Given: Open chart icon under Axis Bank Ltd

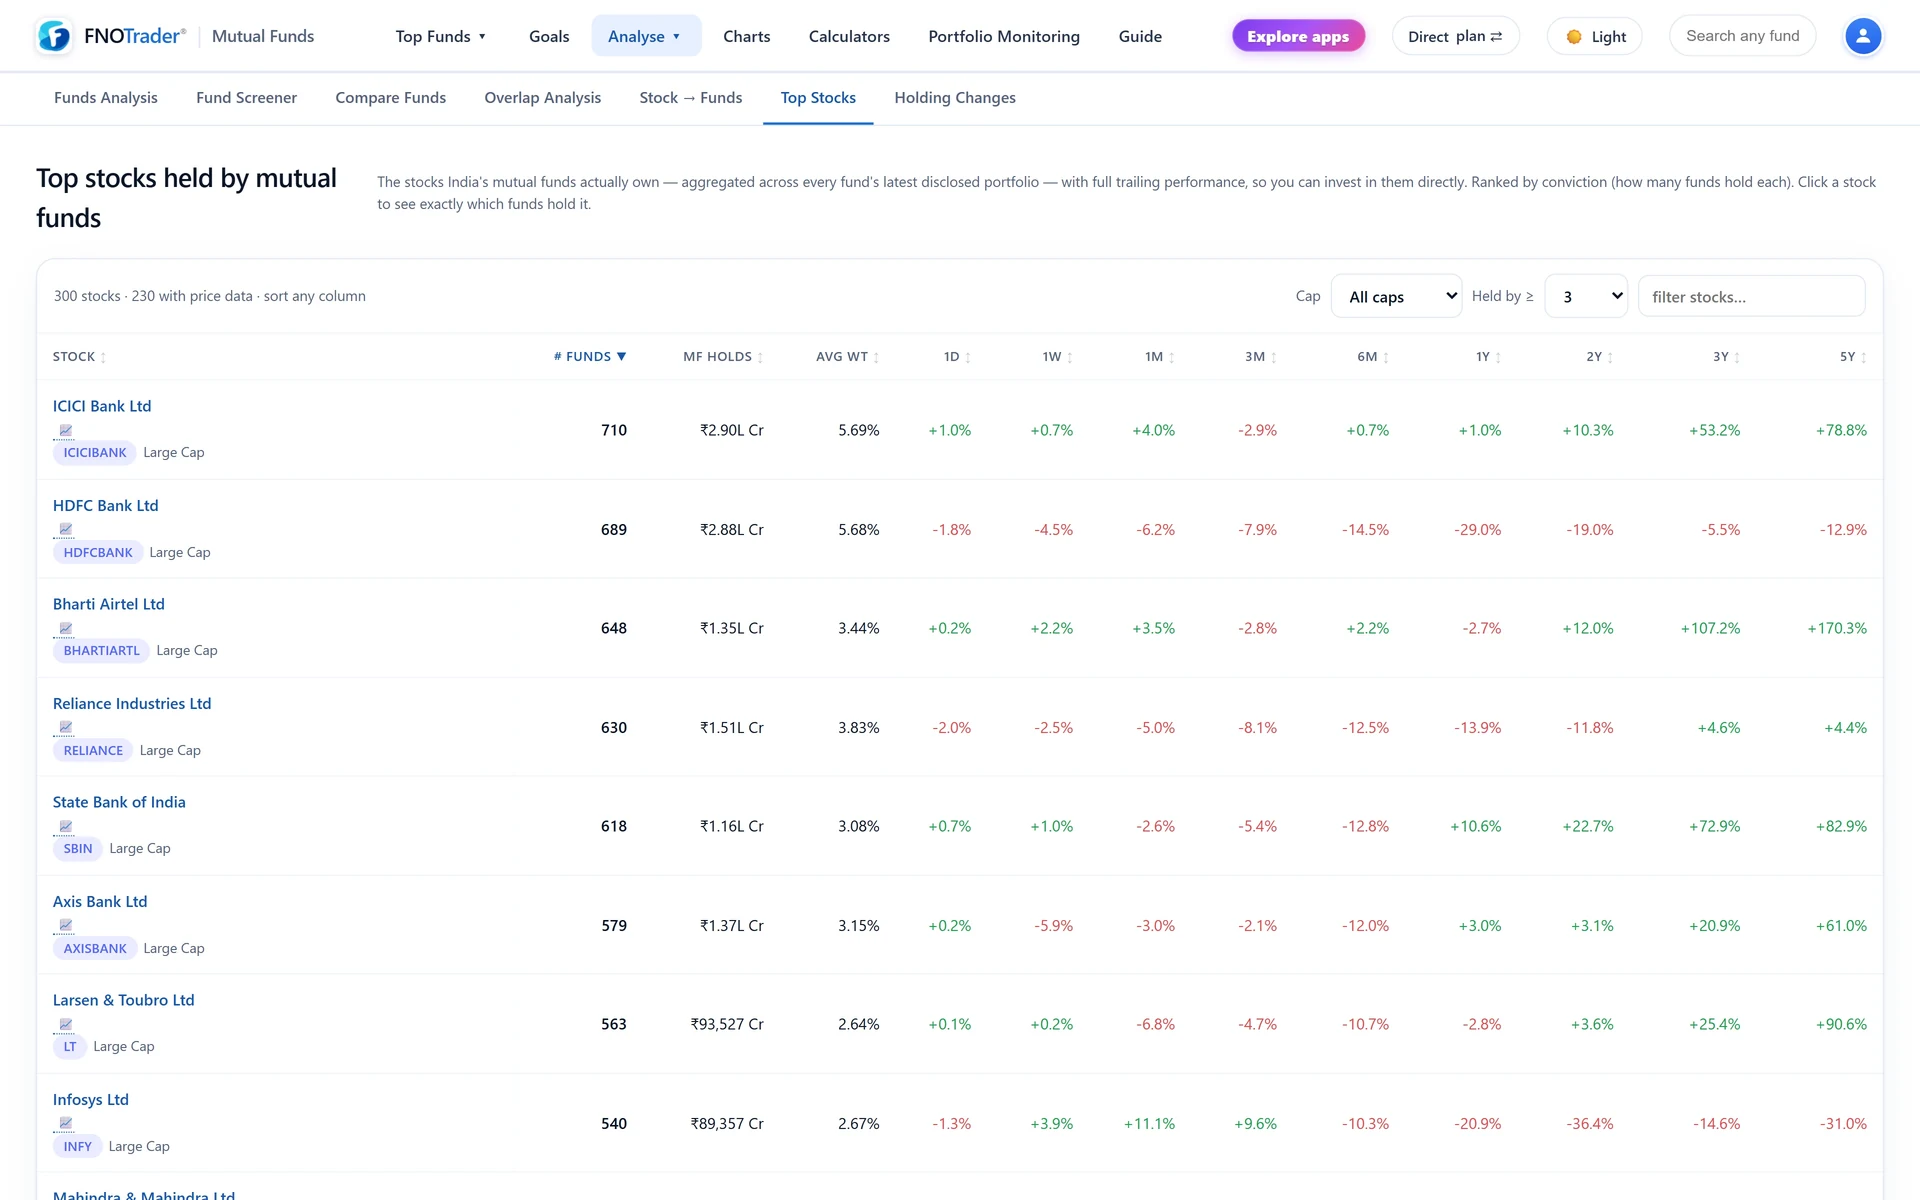Looking at the screenshot, I should click(65, 926).
